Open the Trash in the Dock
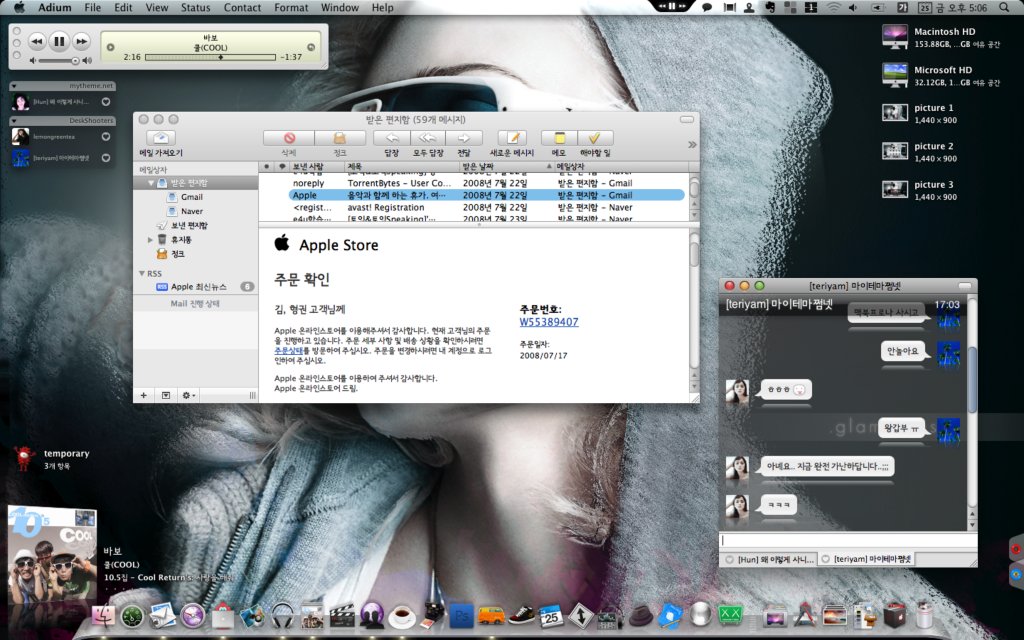Image resolution: width=1024 pixels, height=640 pixels. (923, 615)
